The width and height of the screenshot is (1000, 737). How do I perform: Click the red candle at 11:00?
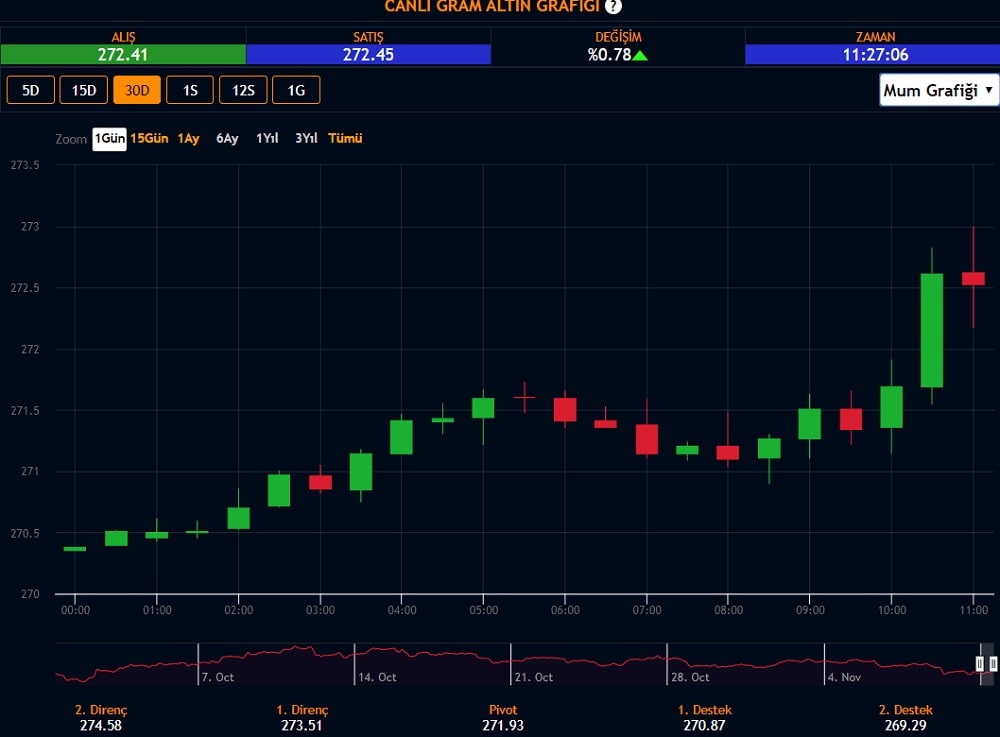pyautogui.click(x=973, y=278)
